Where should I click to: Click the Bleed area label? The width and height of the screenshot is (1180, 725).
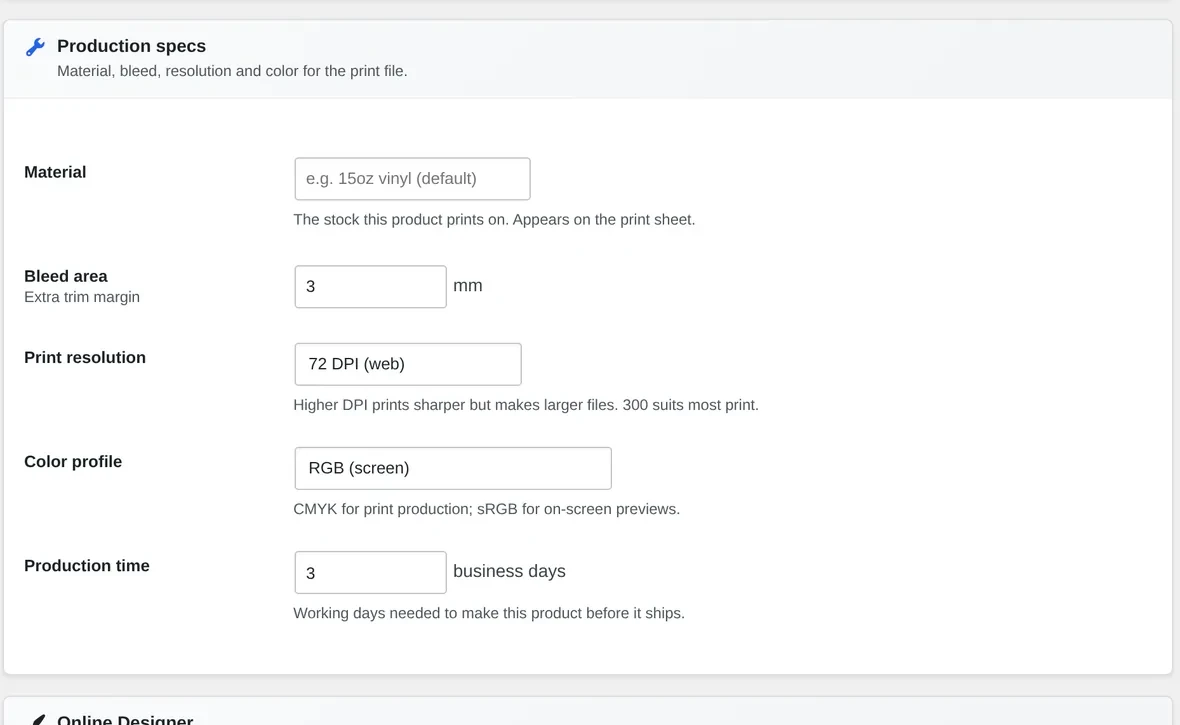tap(65, 276)
